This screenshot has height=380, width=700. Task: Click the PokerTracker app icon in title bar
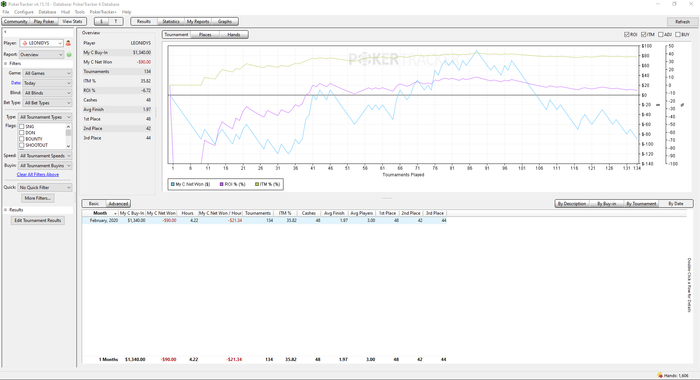coord(4,4)
